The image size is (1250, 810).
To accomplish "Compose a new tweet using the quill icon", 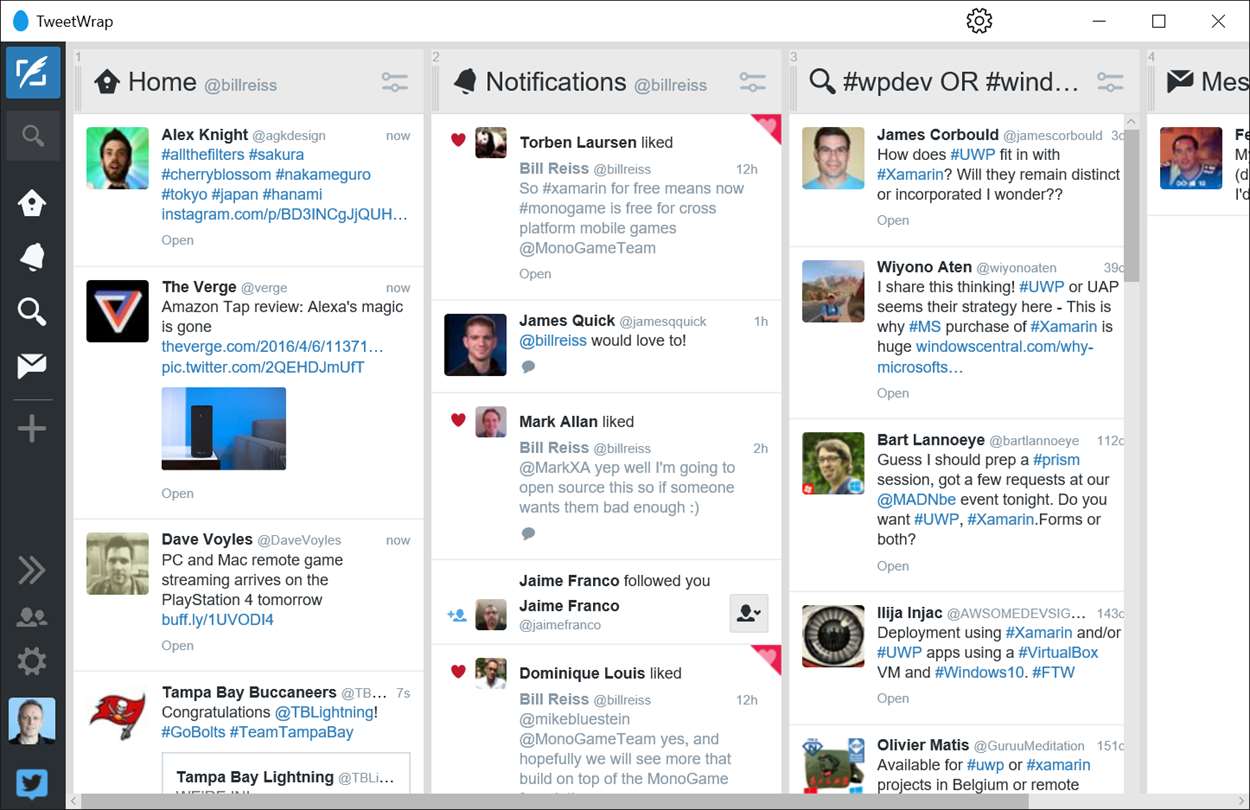I will coord(33,74).
